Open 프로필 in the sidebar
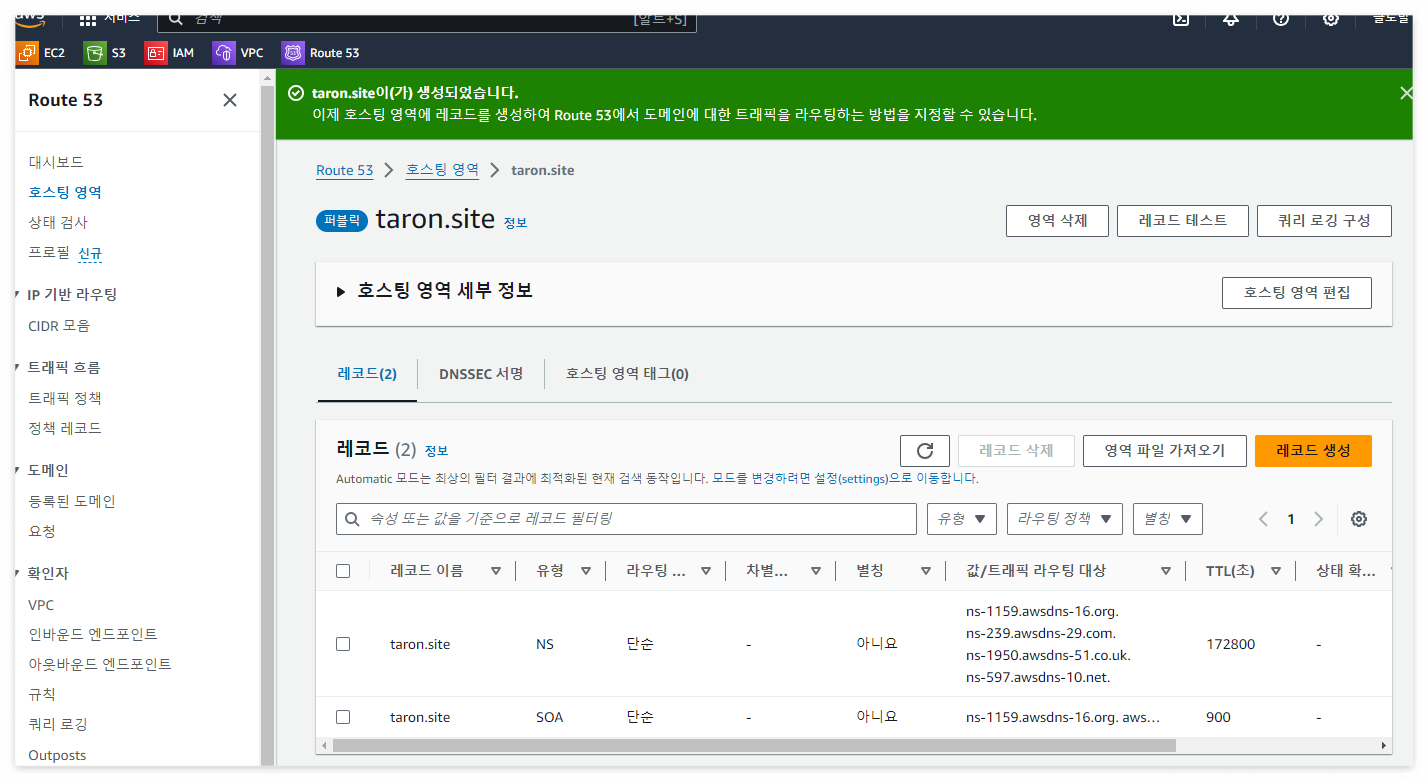This screenshot has height=781, width=1428. click(49, 253)
